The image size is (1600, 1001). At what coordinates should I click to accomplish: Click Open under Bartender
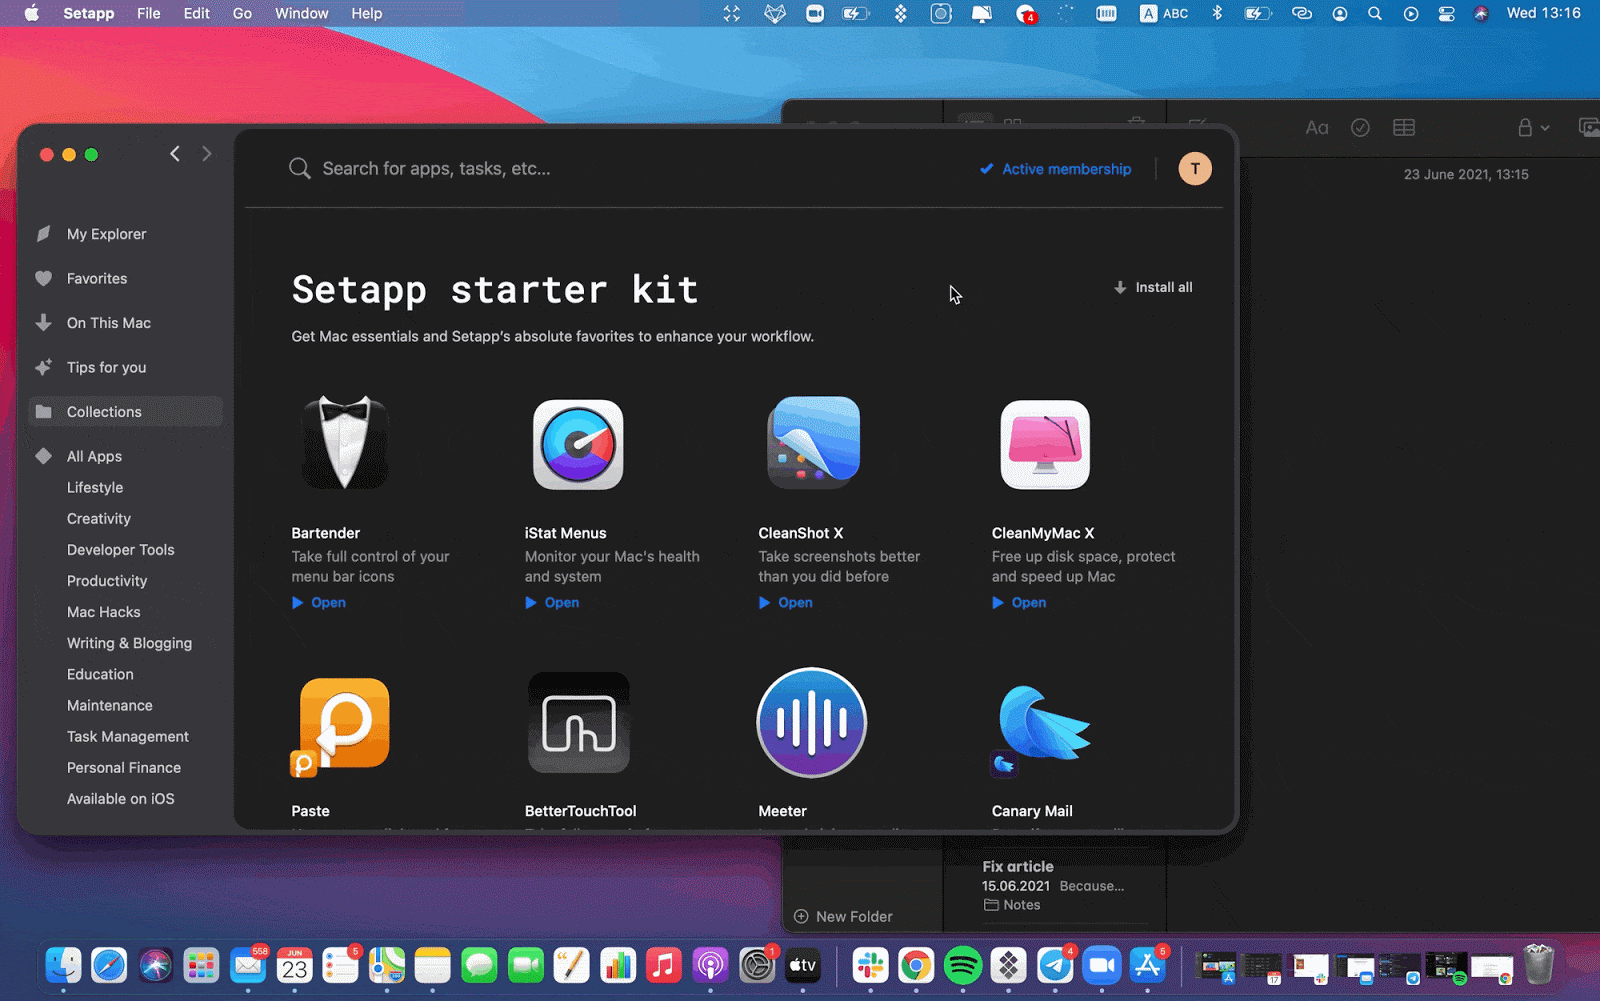[319, 602]
